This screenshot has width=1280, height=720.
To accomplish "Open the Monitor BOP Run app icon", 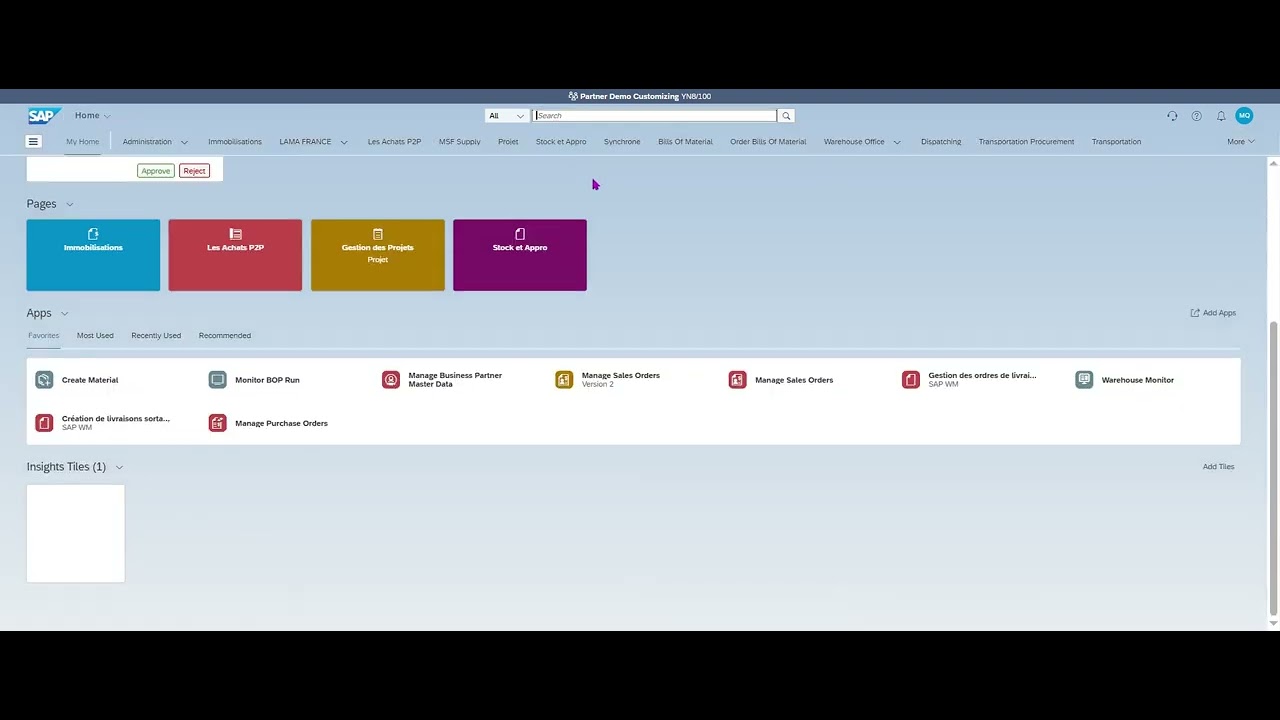I will [x=217, y=380].
